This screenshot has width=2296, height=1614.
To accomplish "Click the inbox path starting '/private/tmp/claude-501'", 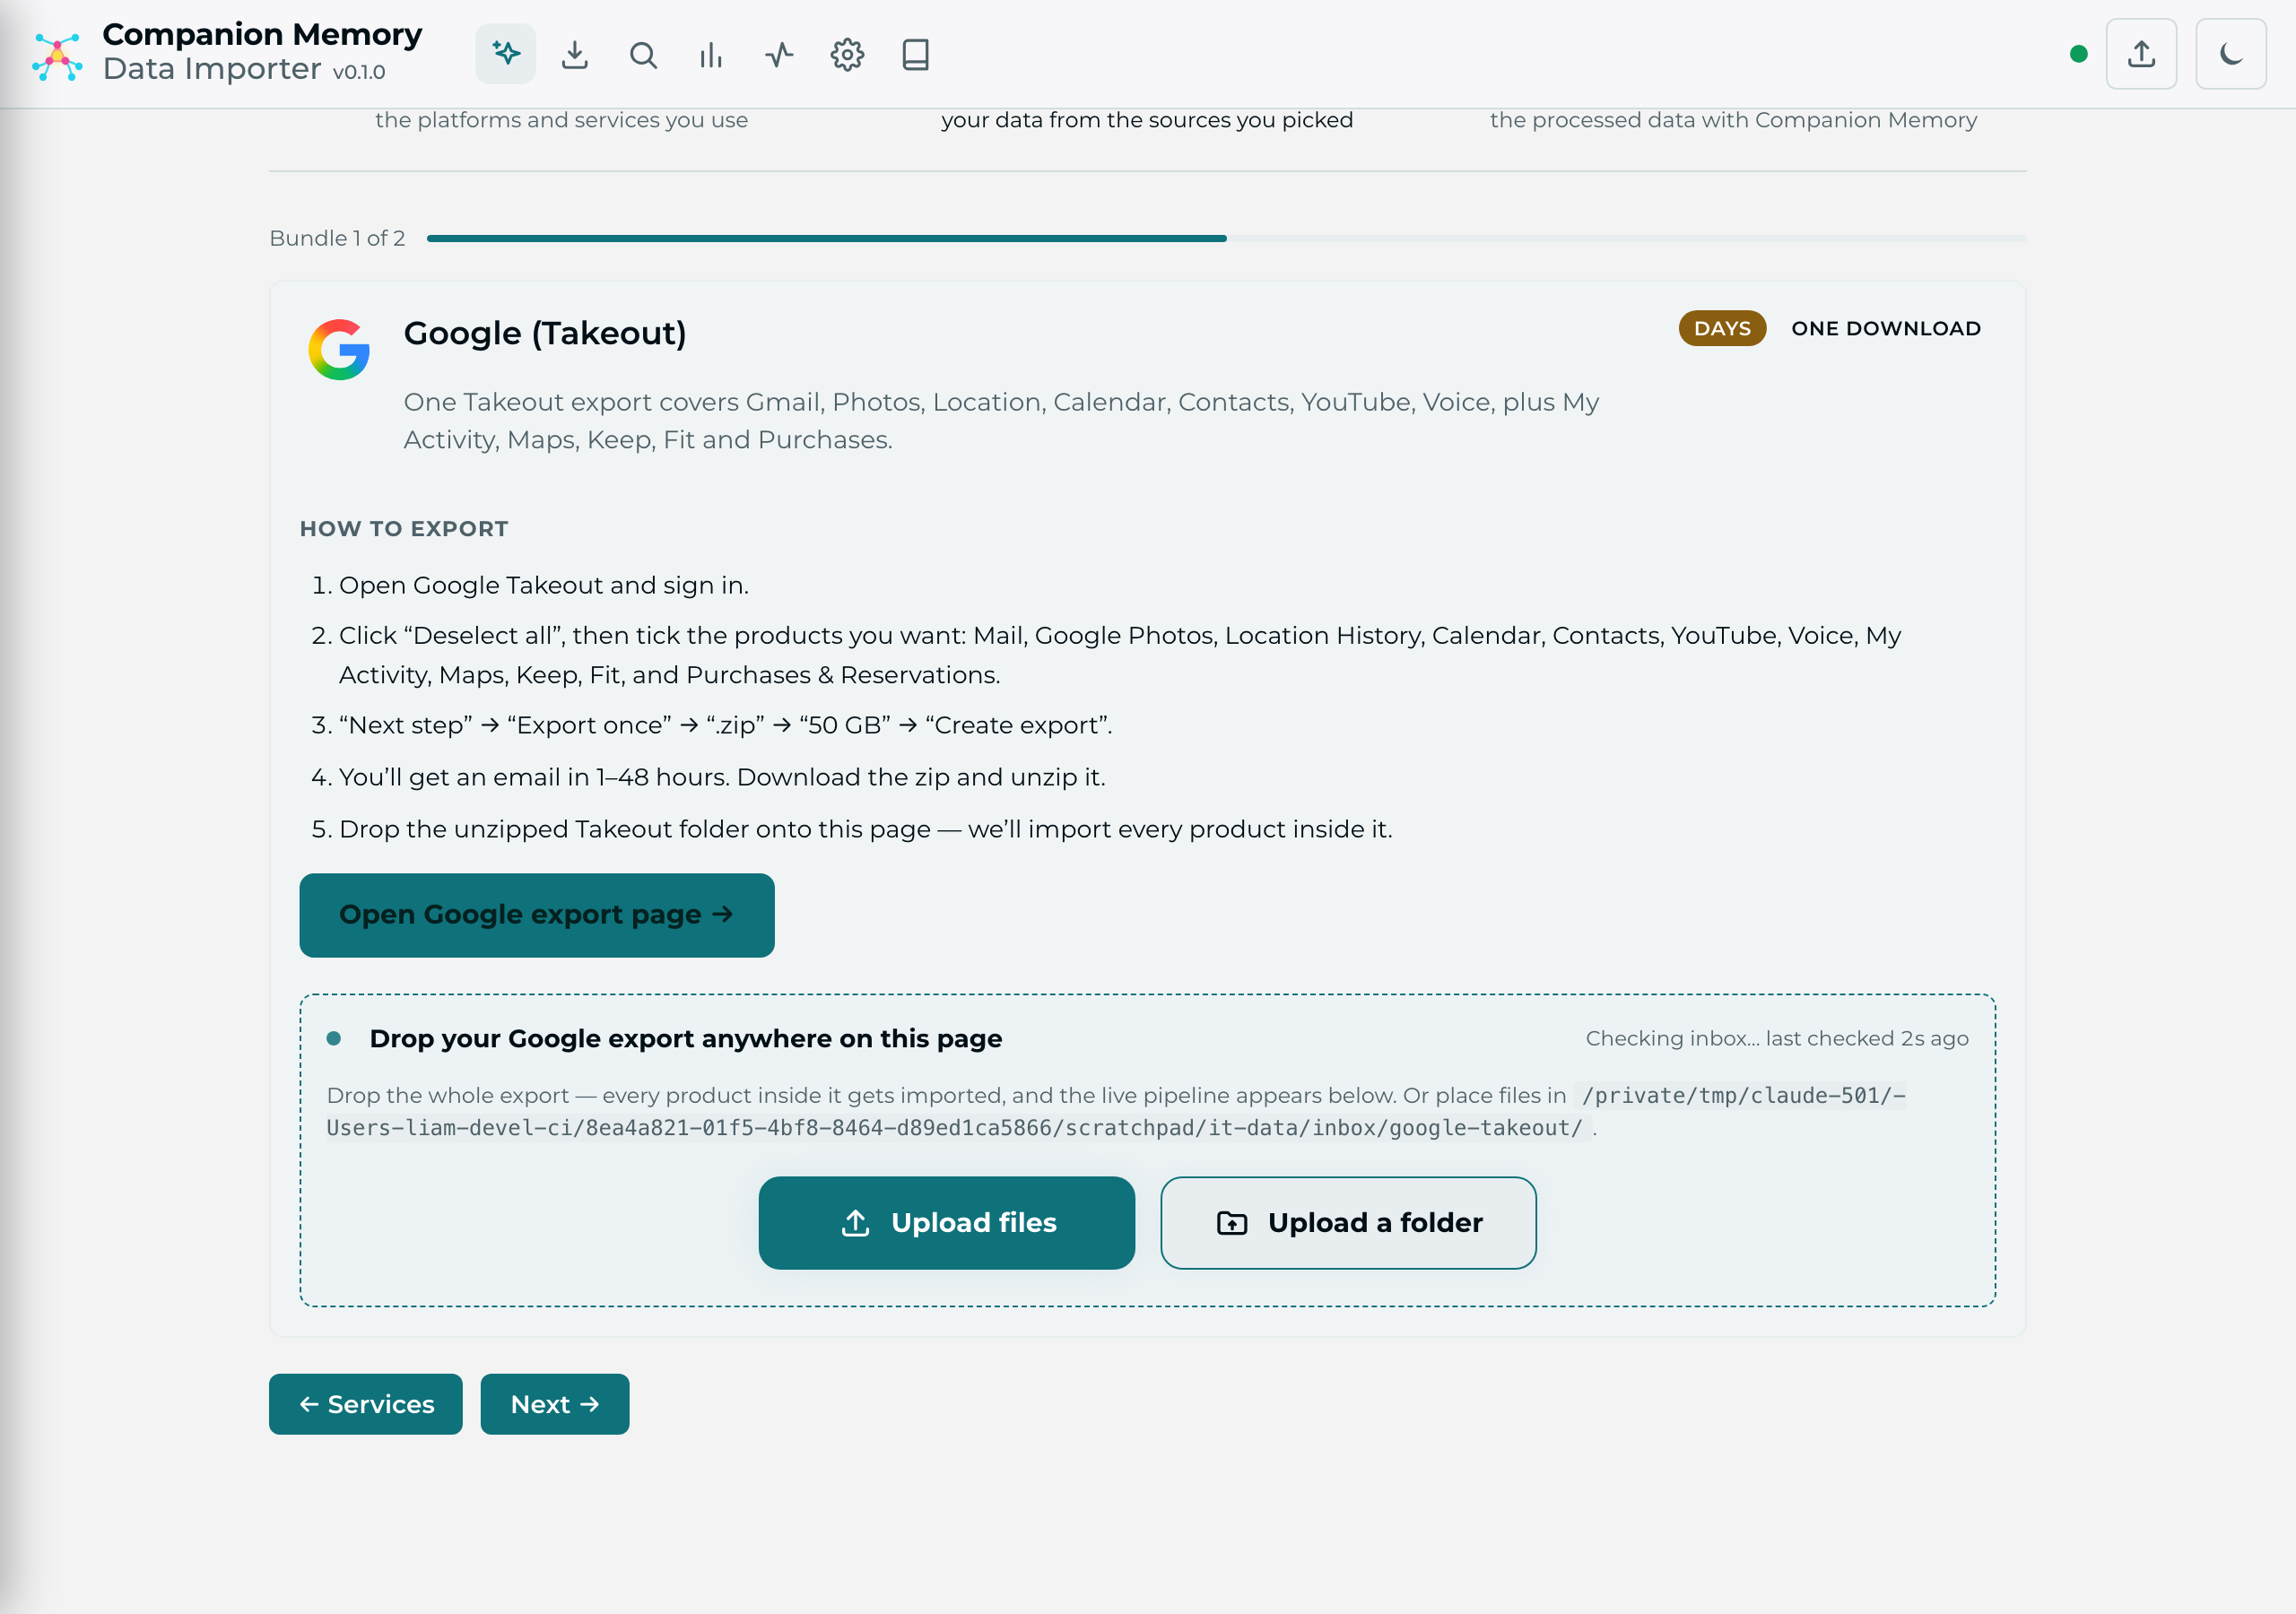I will 1116,1111.
